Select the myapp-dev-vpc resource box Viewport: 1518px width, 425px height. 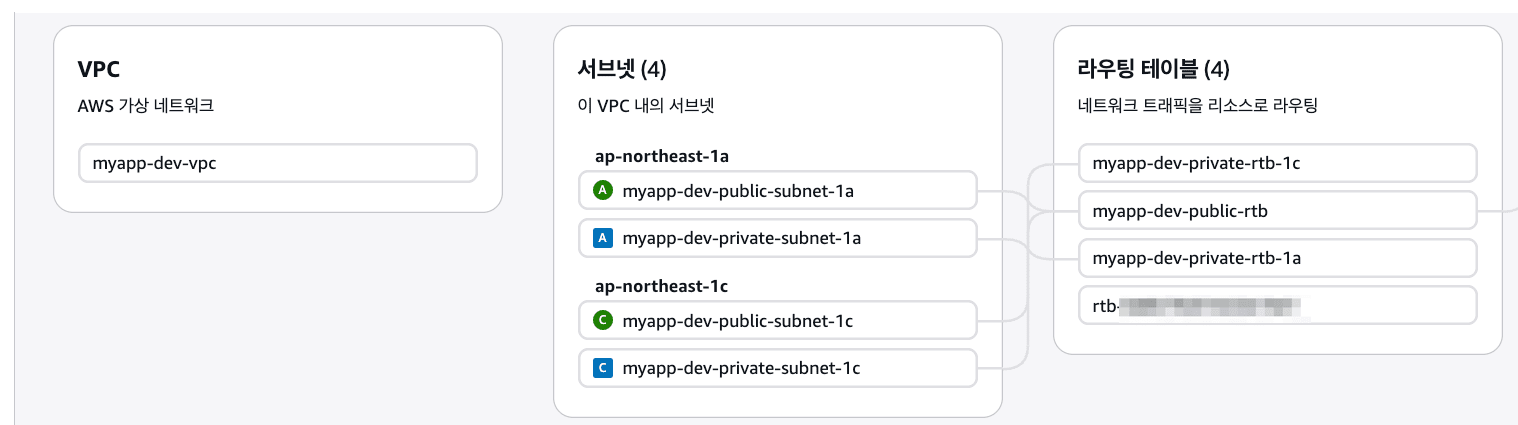click(277, 164)
